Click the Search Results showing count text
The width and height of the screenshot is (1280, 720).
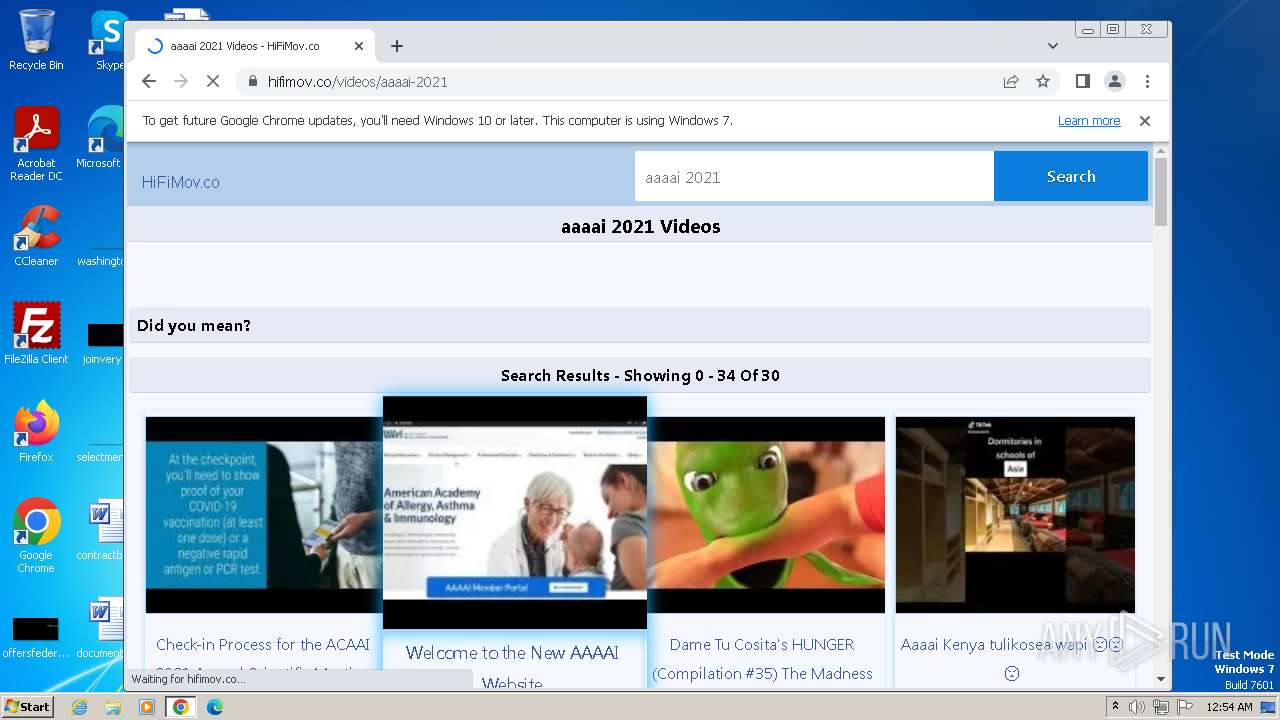click(640, 376)
